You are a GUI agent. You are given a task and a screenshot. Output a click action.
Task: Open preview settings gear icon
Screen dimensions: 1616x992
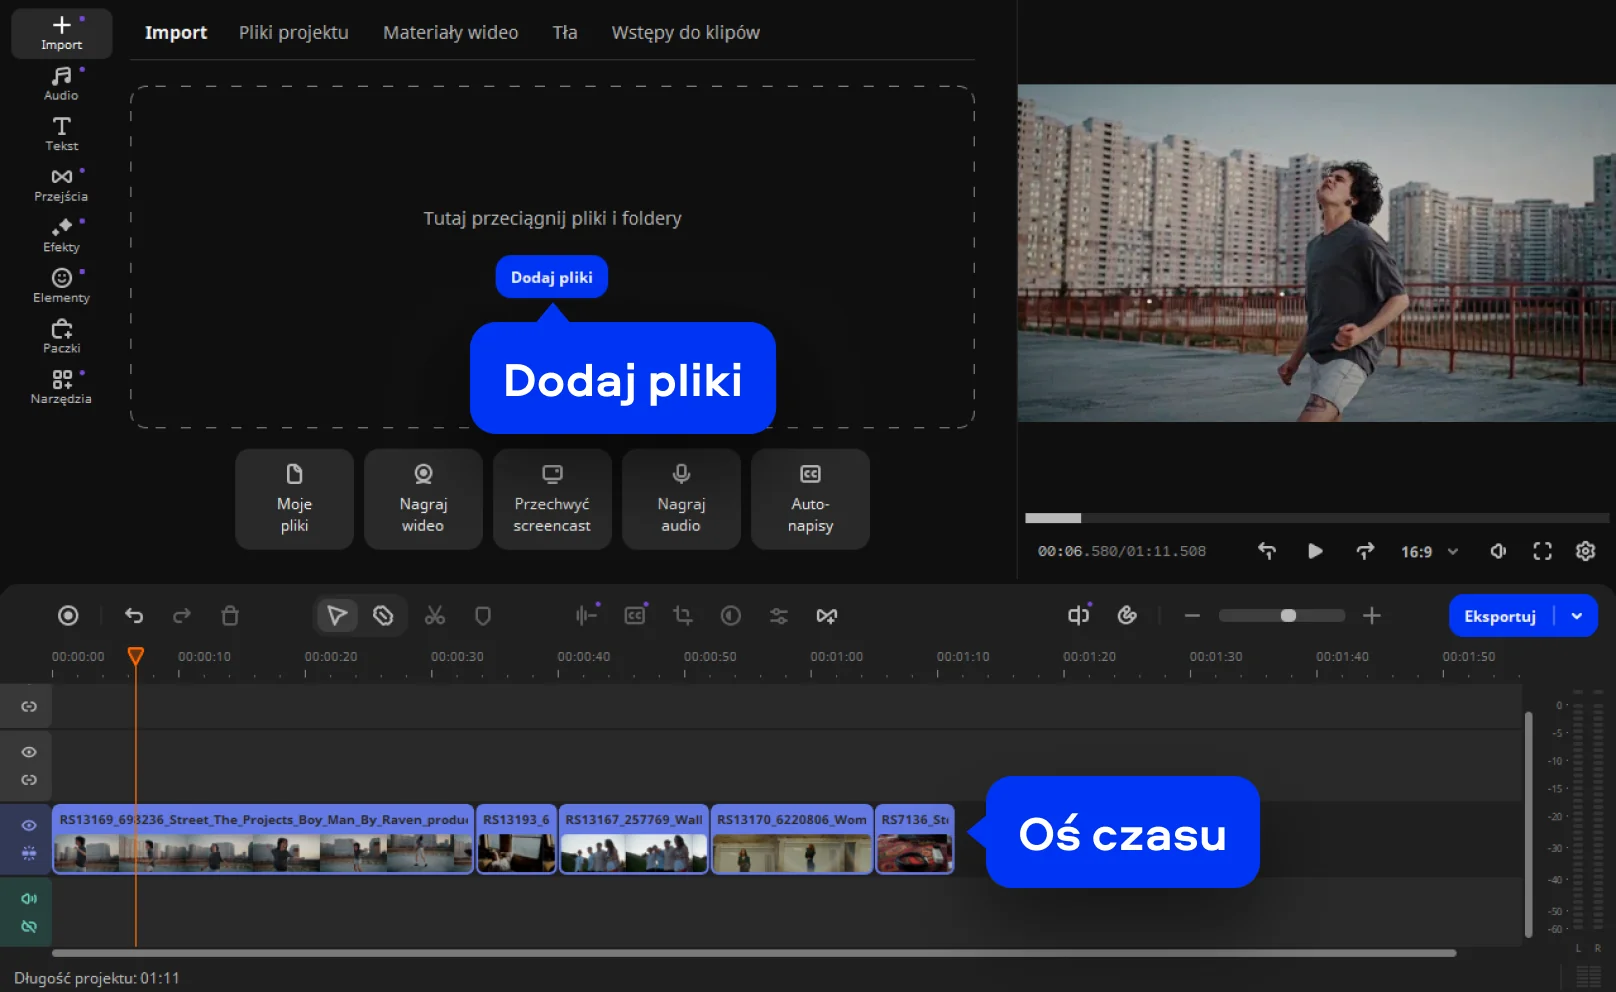[x=1585, y=551]
